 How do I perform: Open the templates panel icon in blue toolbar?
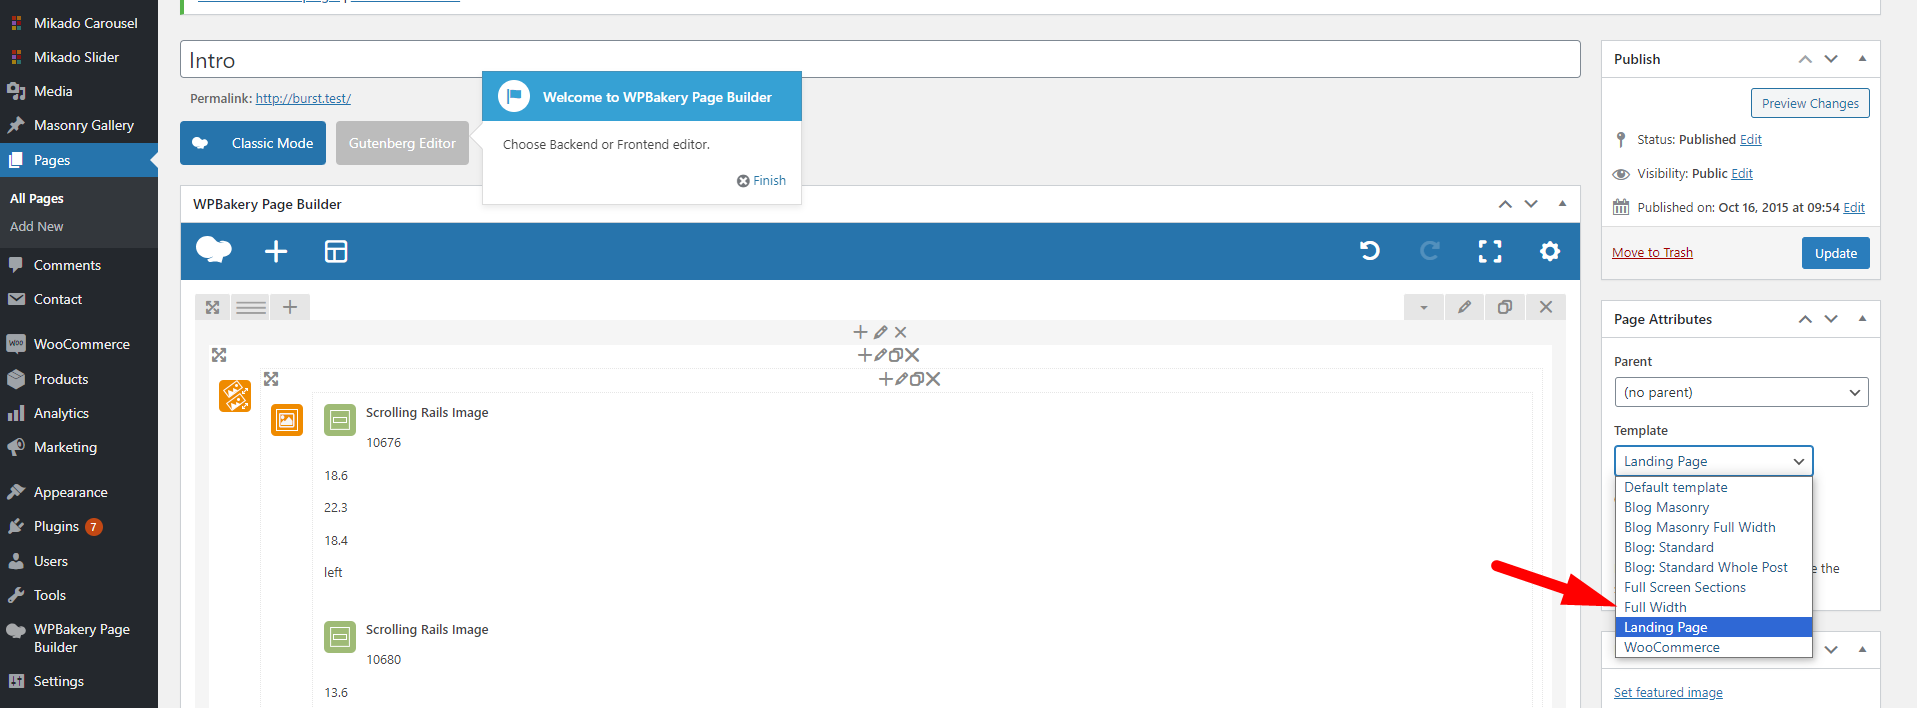pos(336,251)
